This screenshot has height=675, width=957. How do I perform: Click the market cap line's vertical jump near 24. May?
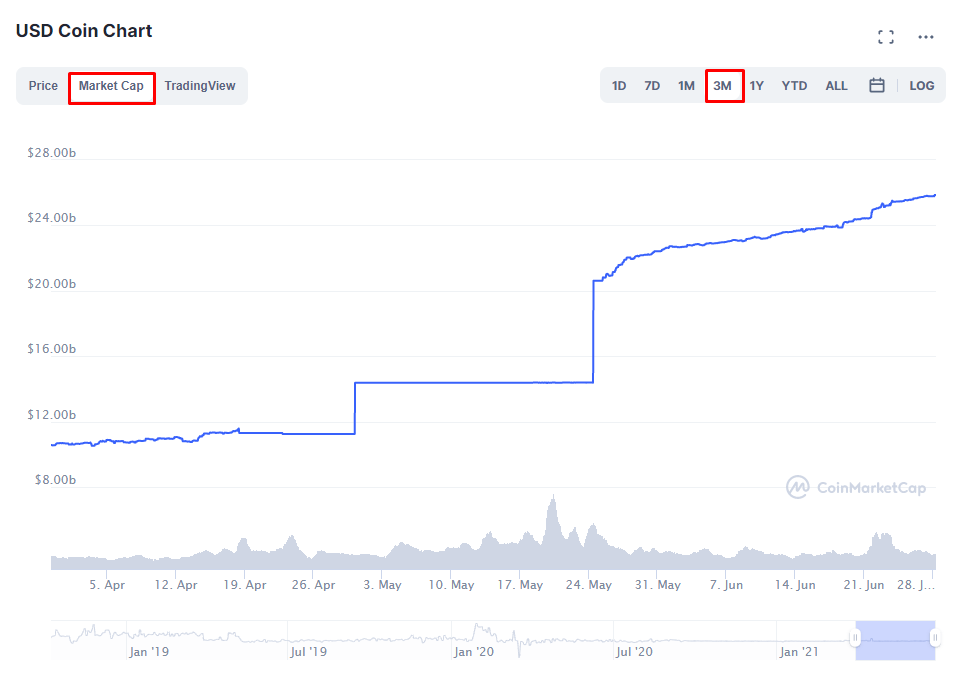(593, 331)
